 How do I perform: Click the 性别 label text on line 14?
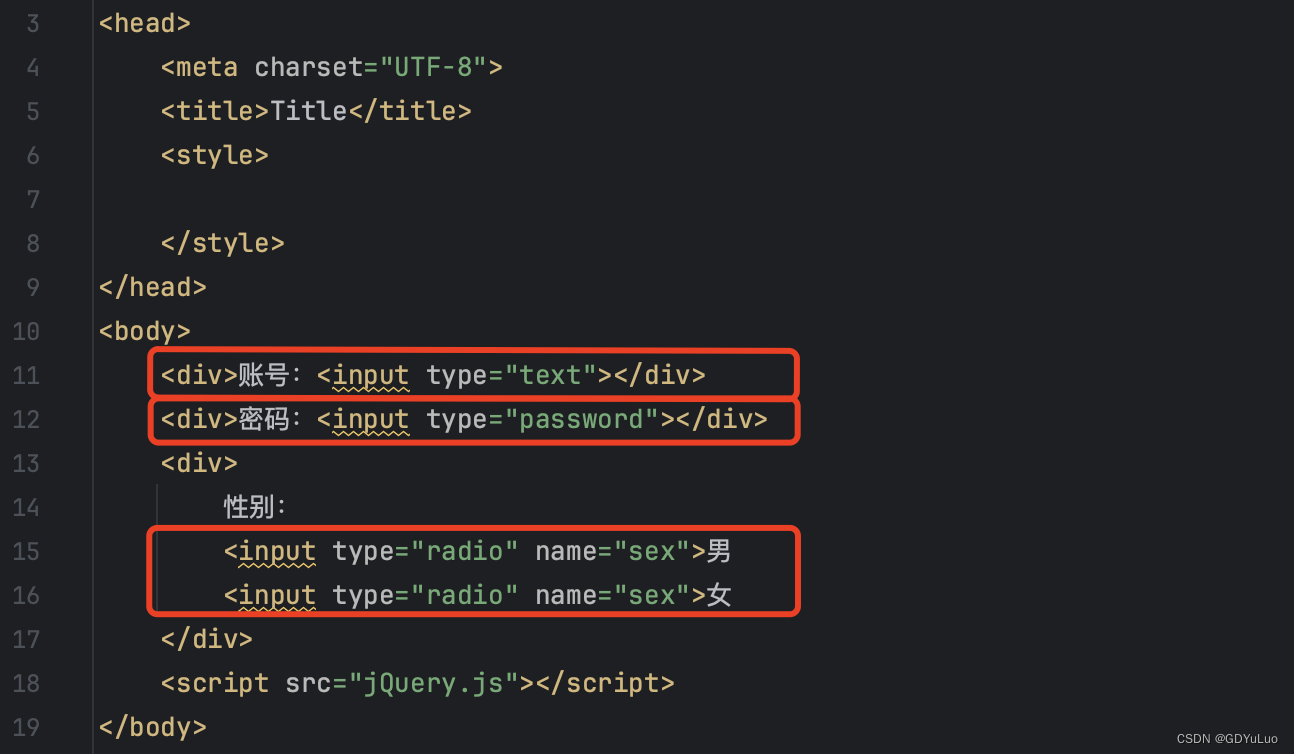tap(249, 507)
